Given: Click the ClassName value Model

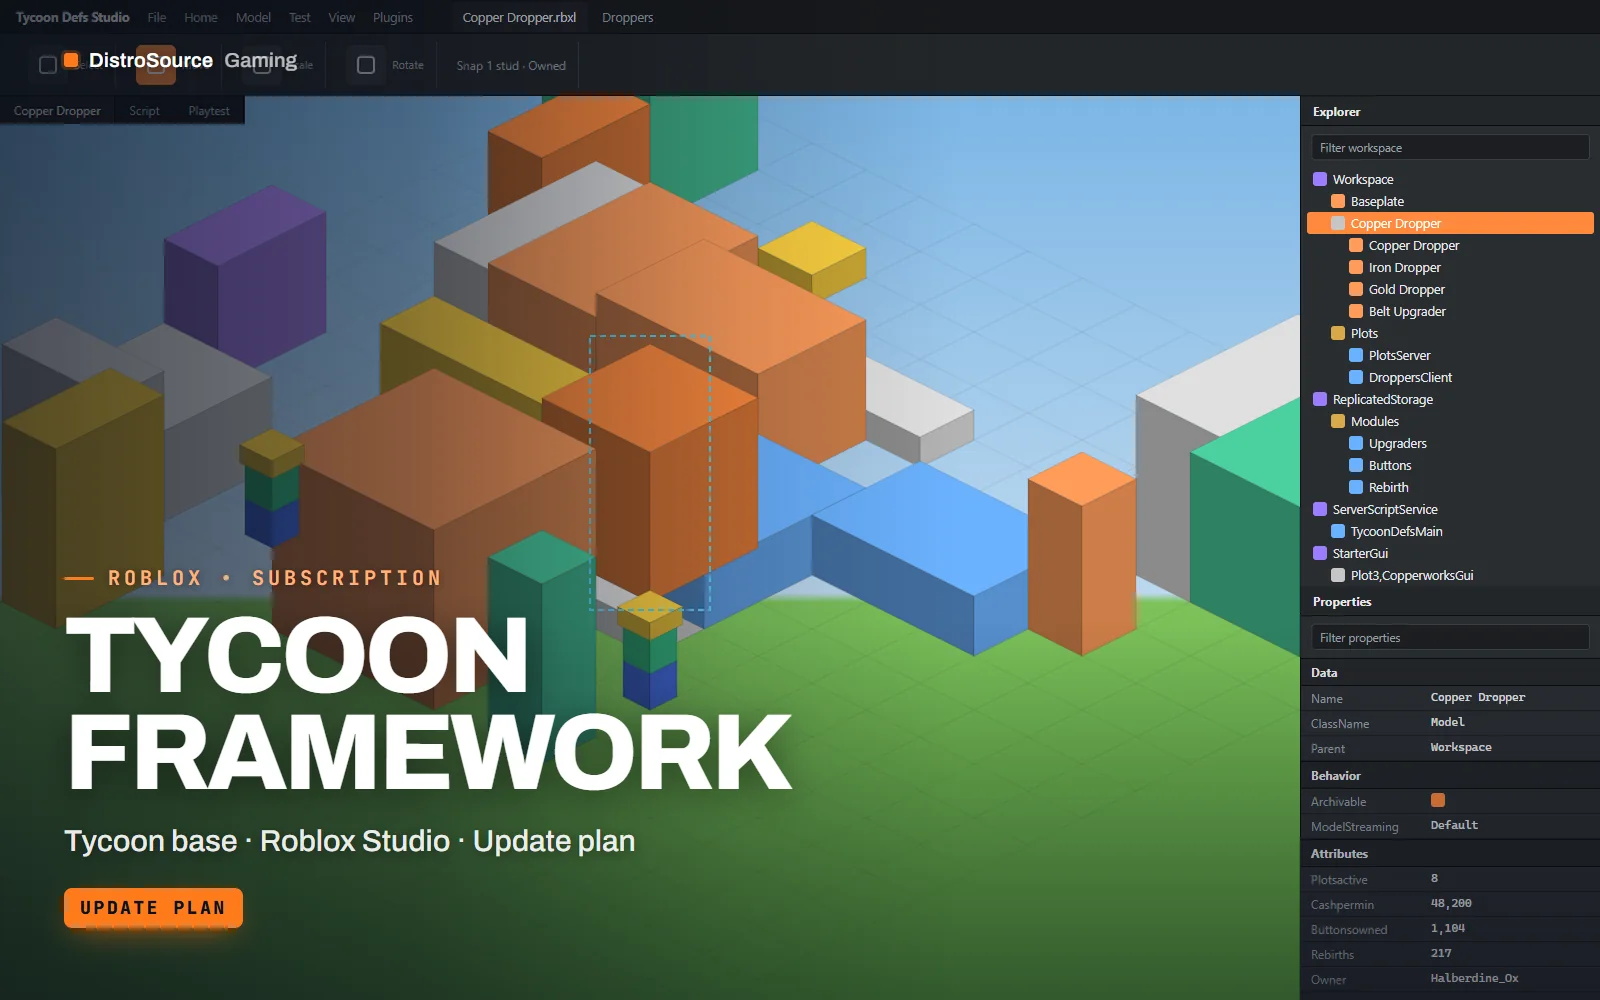Looking at the screenshot, I should click(x=1447, y=722).
